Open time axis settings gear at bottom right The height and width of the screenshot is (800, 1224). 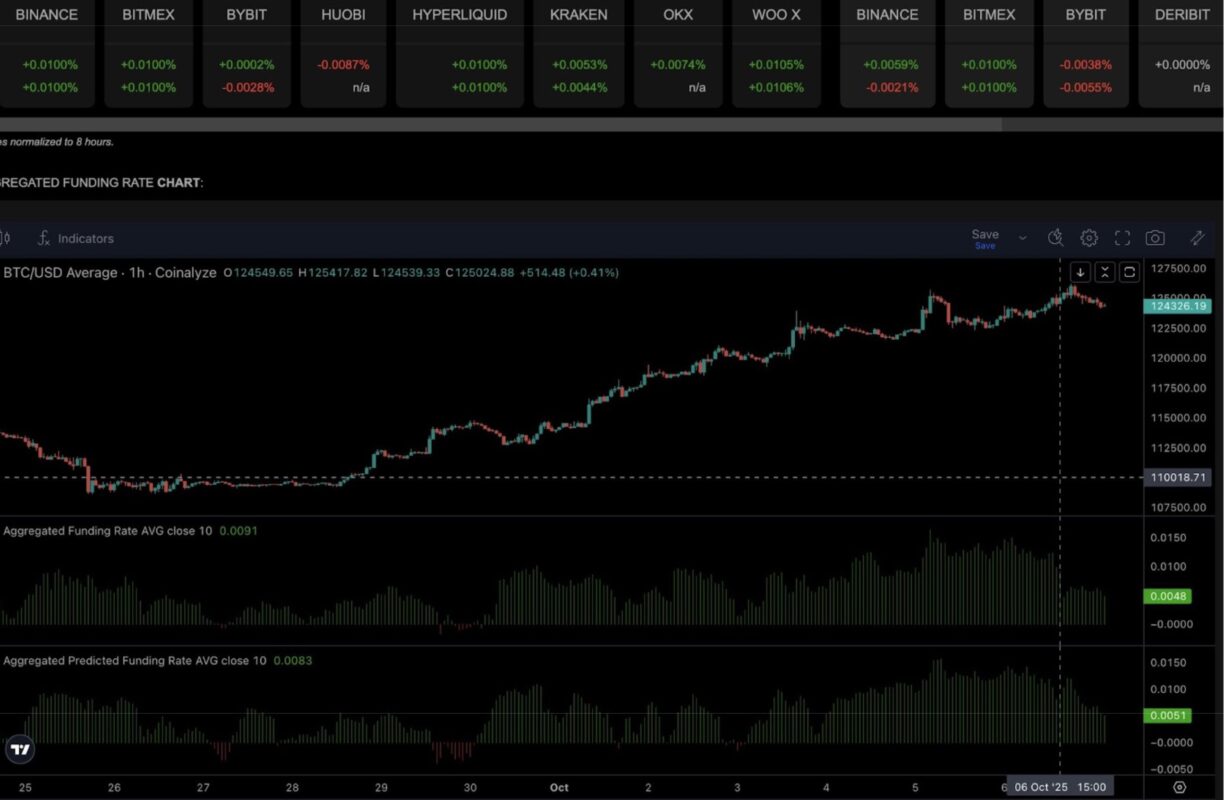coord(1179,787)
